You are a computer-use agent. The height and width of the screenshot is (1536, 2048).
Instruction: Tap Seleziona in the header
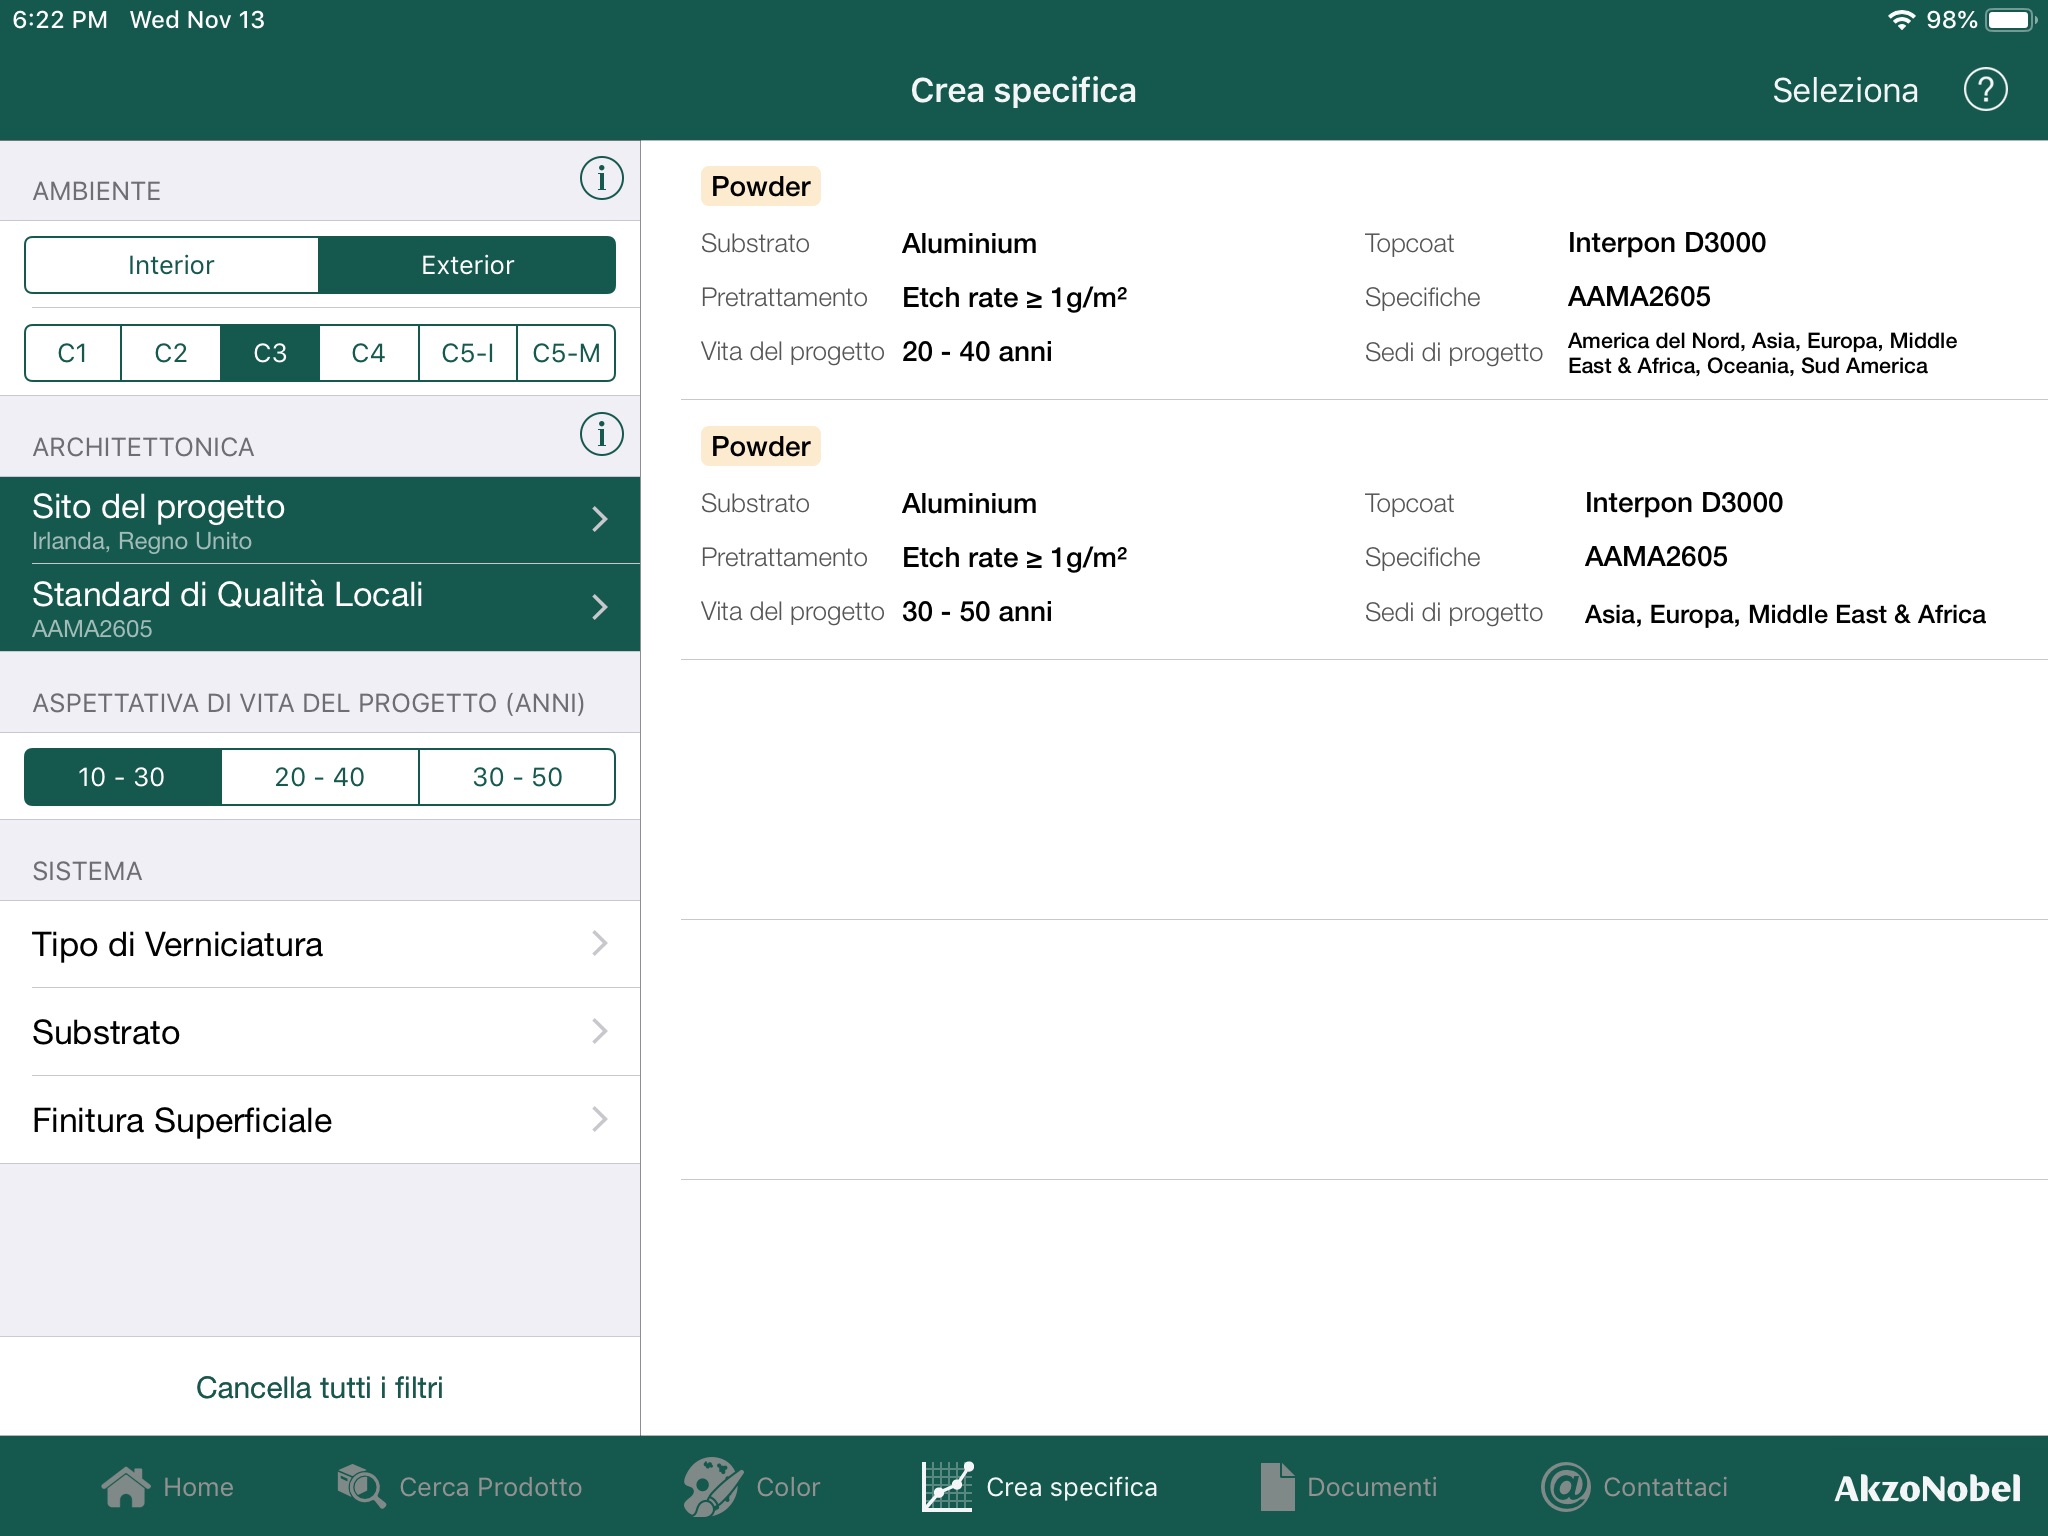[1845, 91]
